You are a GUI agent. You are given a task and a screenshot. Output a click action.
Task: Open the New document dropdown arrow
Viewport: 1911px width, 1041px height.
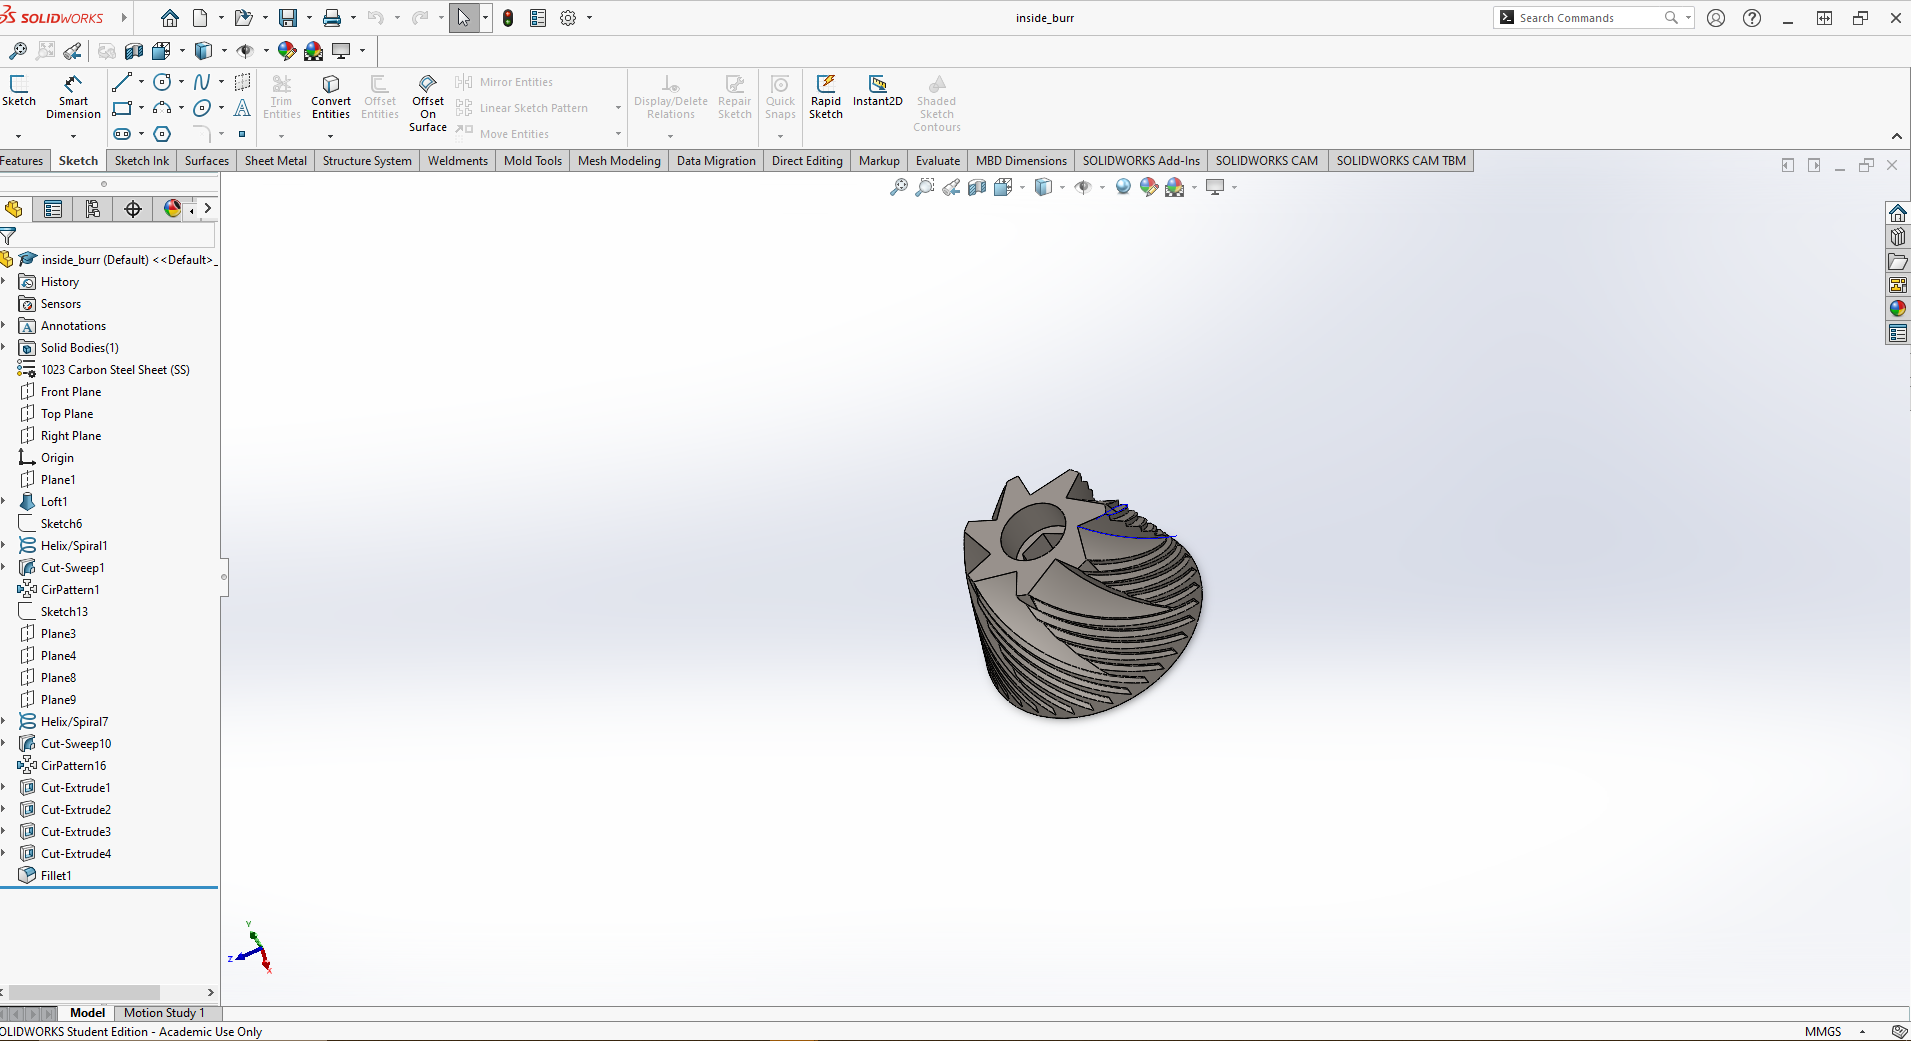[221, 18]
